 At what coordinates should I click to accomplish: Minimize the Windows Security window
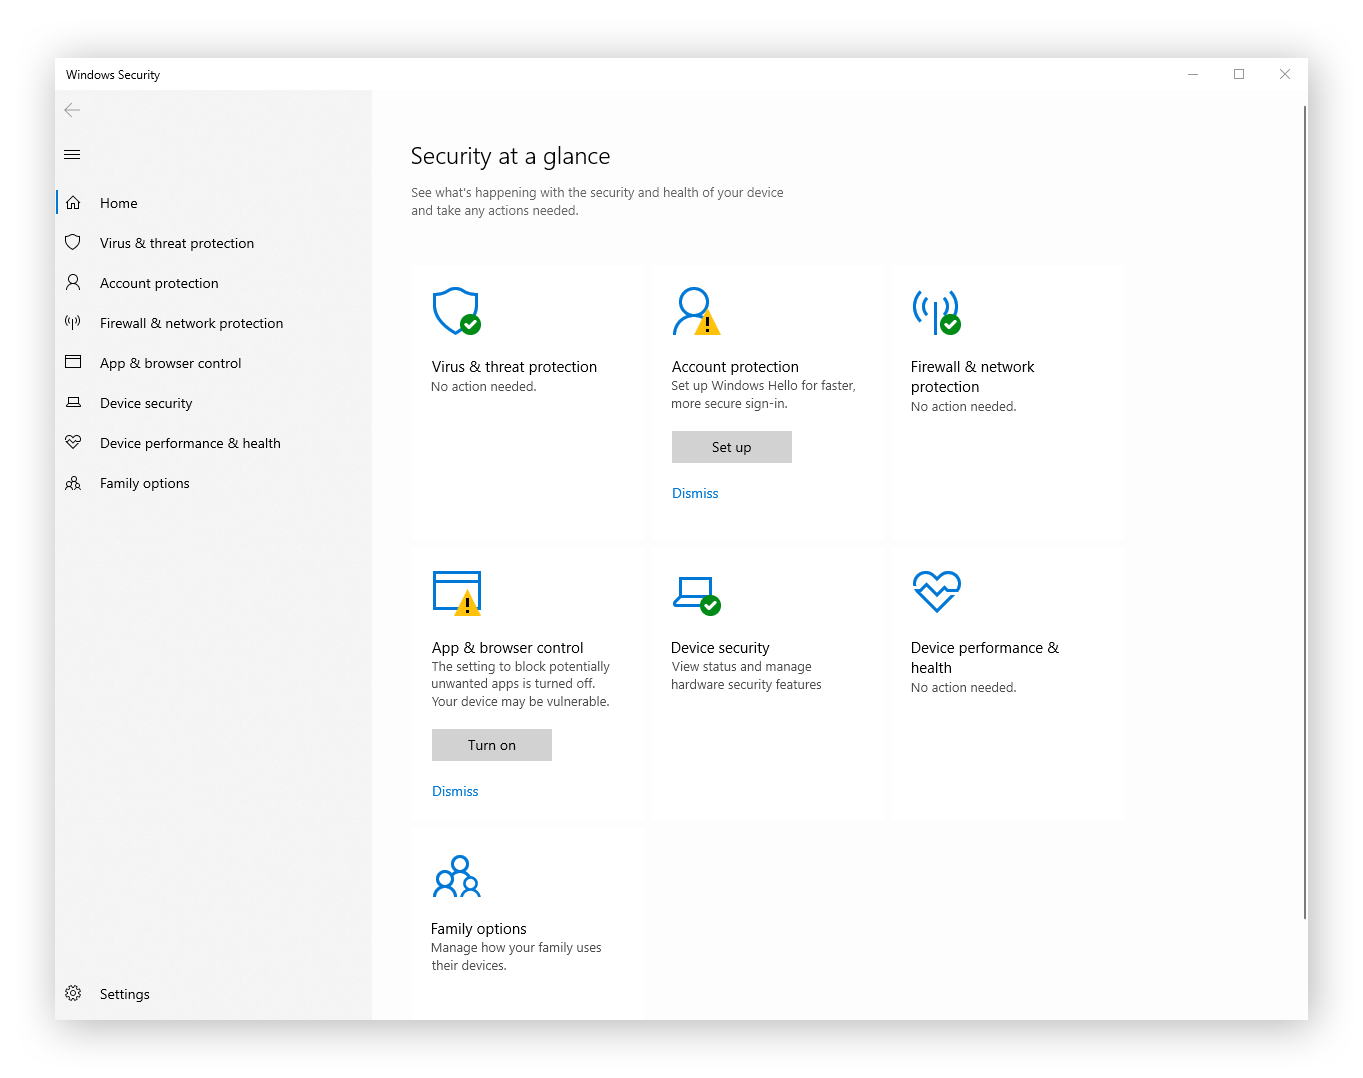tap(1193, 74)
